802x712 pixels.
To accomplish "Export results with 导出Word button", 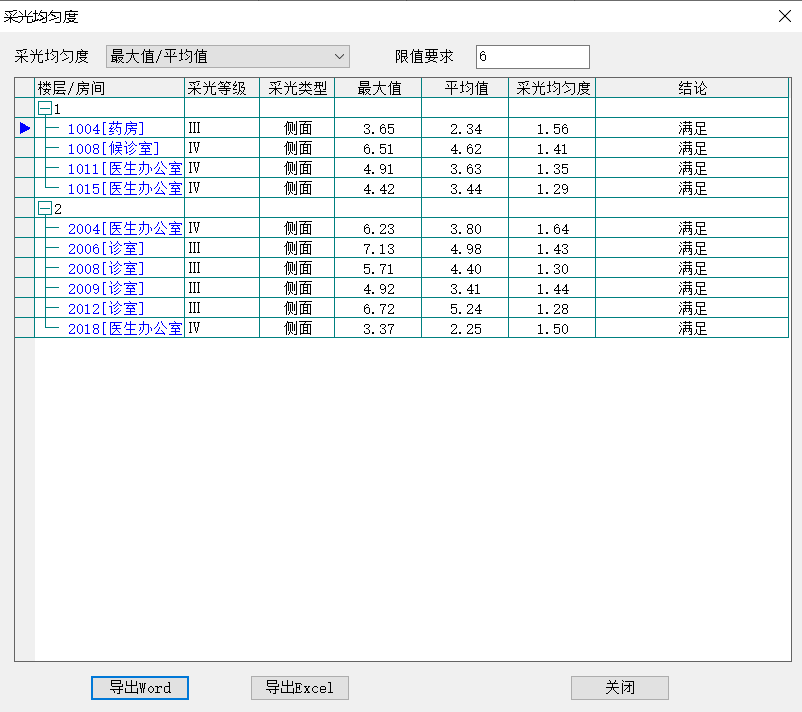I will point(140,688).
